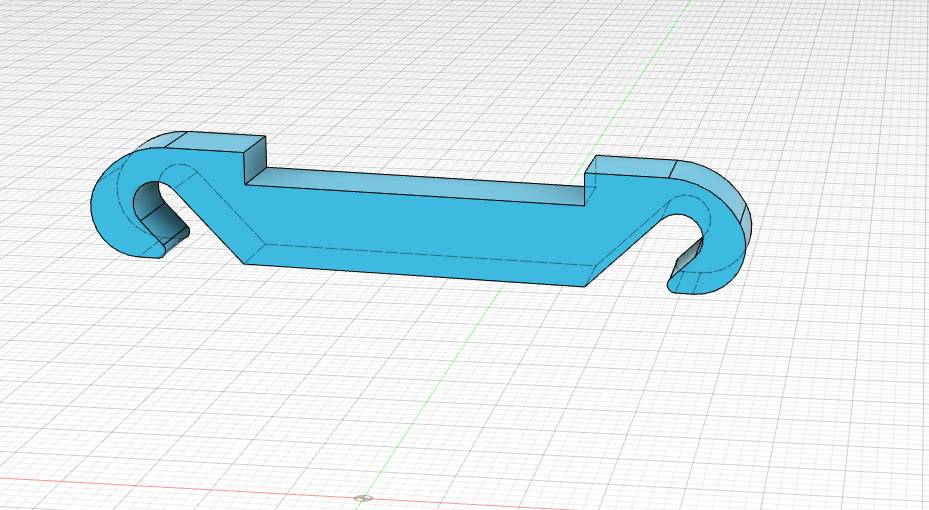Screen dimensions: 929x510
Task: Select the vertical step face beside the left block
Action: pyautogui.click(x=255, y=161)
